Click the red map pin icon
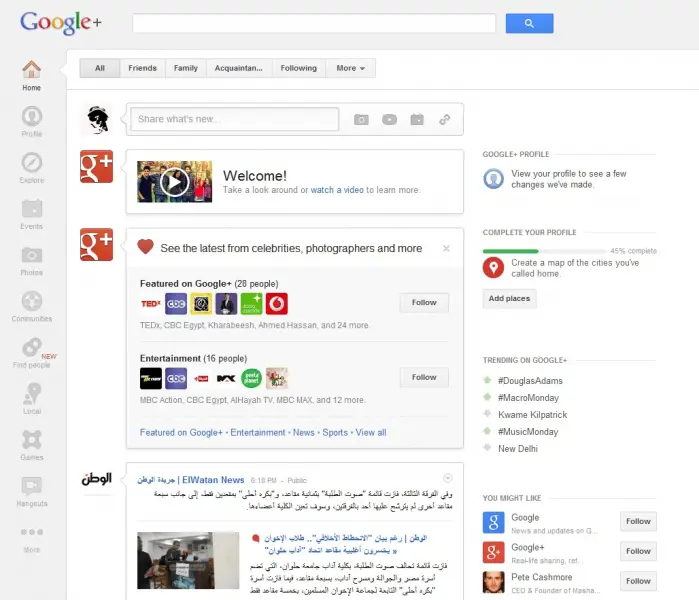Screen dimensions: 699x600 coord(493,267)
